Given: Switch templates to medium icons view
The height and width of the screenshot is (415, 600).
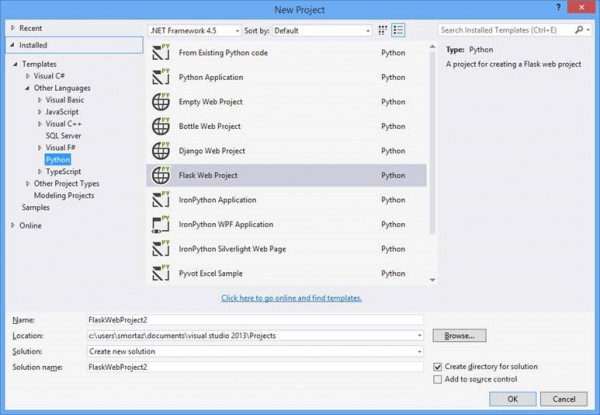Looking at the screenshot, I should pos(382,30).
